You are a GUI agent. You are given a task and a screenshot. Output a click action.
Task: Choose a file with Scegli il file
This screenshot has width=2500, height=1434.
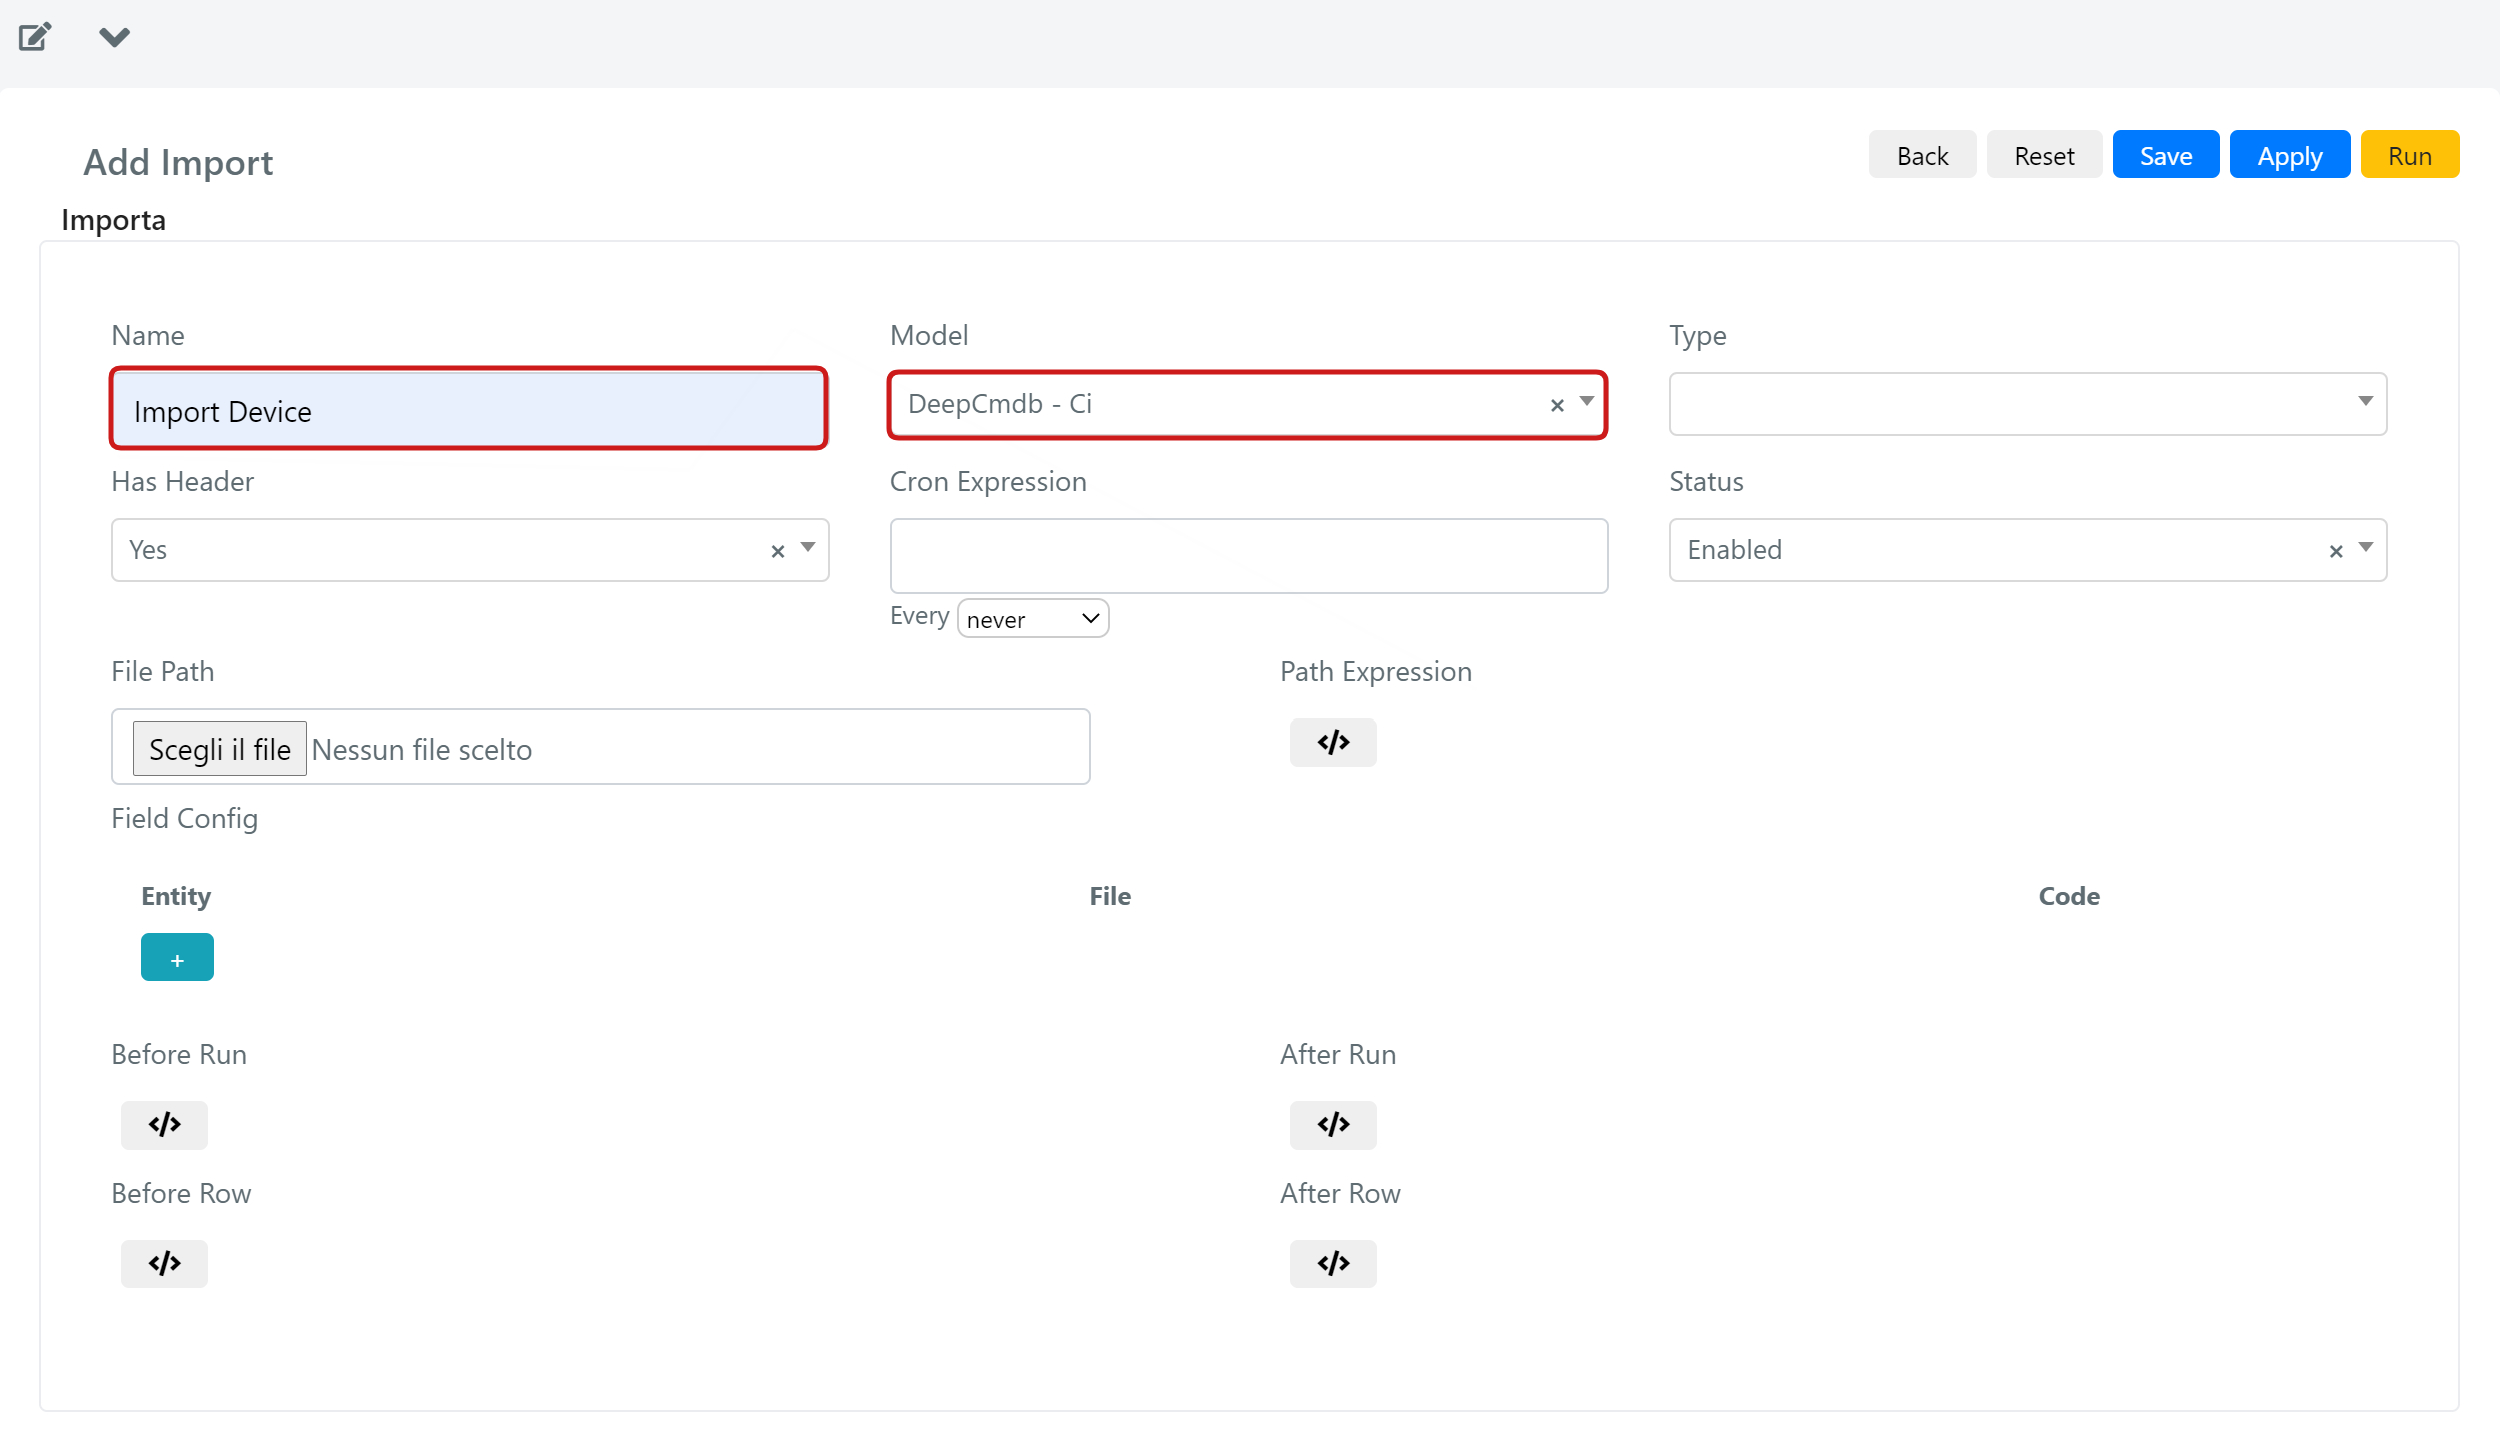pyautogui.click(x=220, y=749)
